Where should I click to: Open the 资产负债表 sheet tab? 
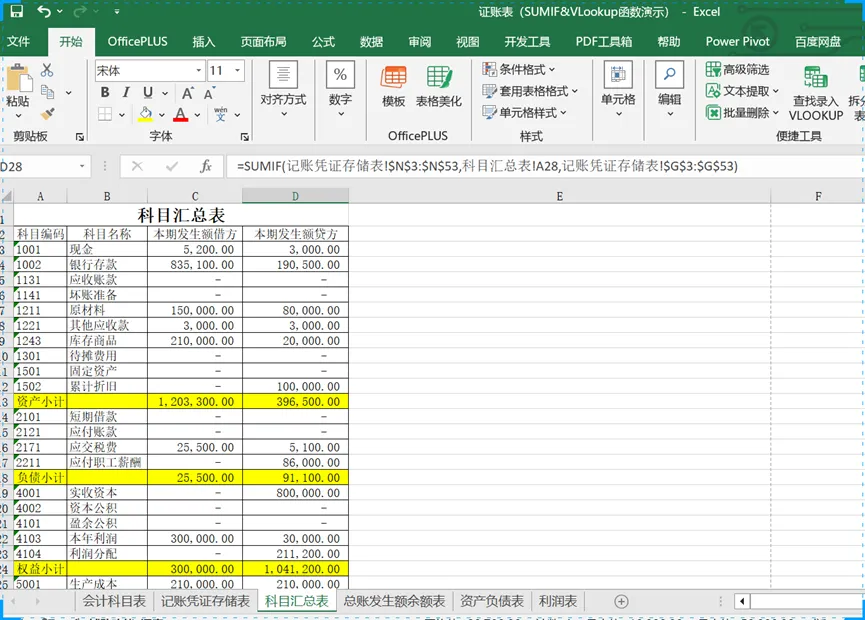pos(492,601)
